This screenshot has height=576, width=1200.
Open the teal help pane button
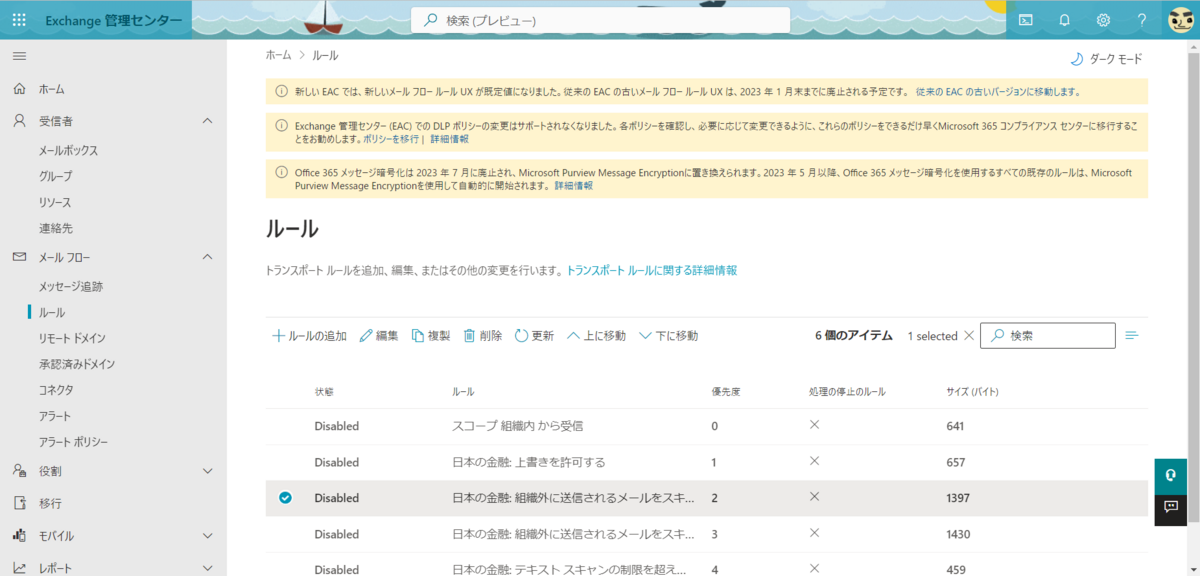tap(1170, 476)
